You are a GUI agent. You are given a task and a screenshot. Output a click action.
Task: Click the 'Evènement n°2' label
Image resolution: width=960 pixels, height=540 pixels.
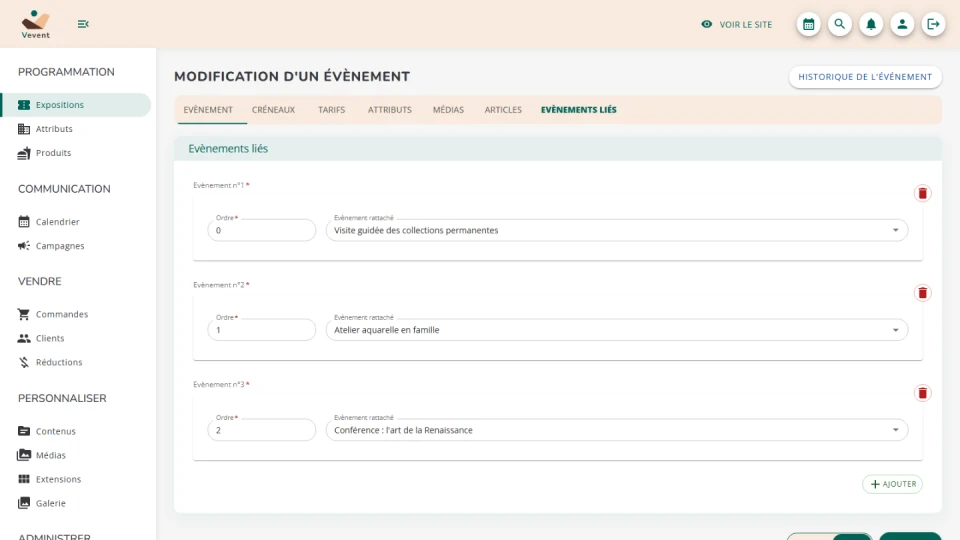pyautogui.click(x=219, y=285)
